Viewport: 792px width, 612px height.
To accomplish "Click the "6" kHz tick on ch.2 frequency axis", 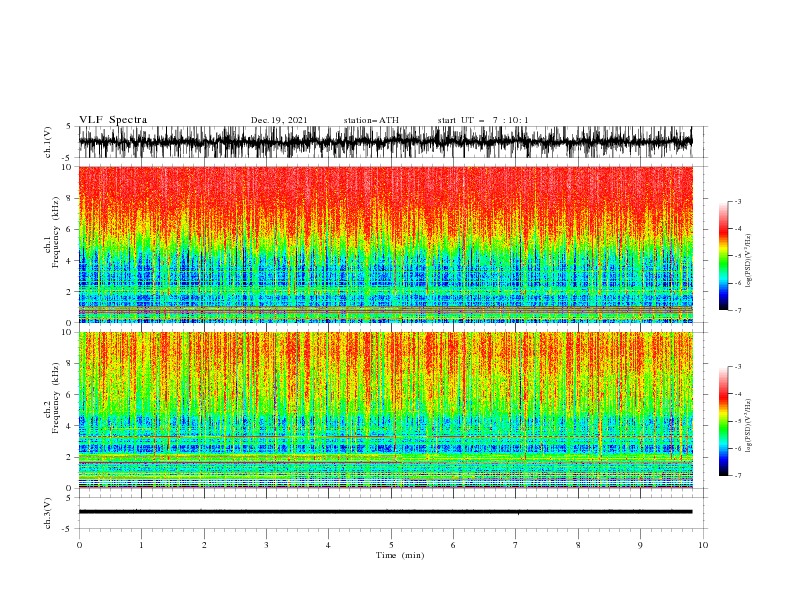I will (x=71, y=395).
